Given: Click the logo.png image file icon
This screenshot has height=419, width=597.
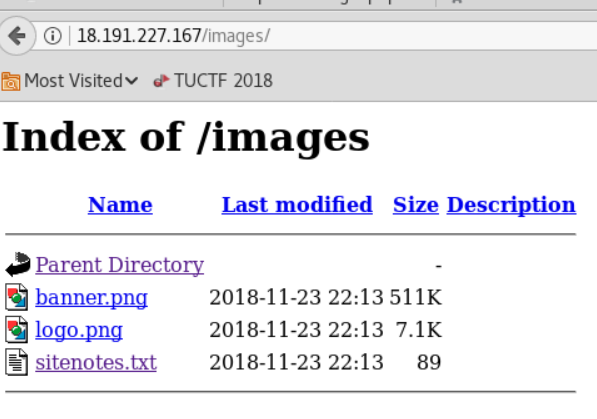Looking at the screenshot, I should coord(17,329).
